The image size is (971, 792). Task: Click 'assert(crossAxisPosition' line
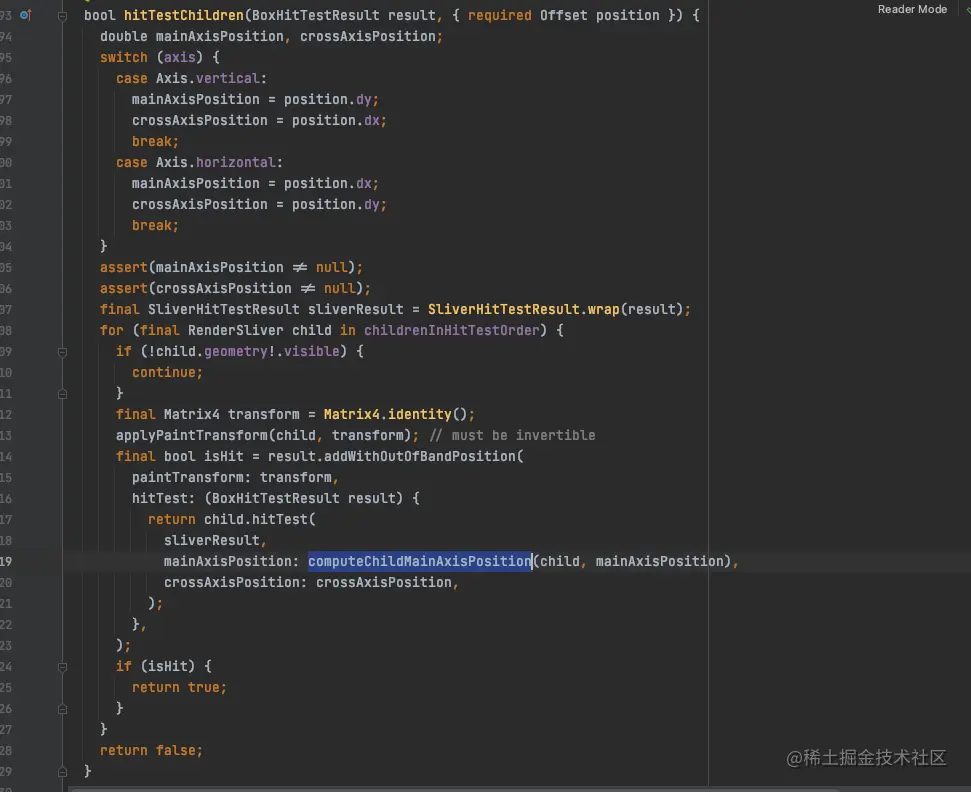[x=235, y=289]
